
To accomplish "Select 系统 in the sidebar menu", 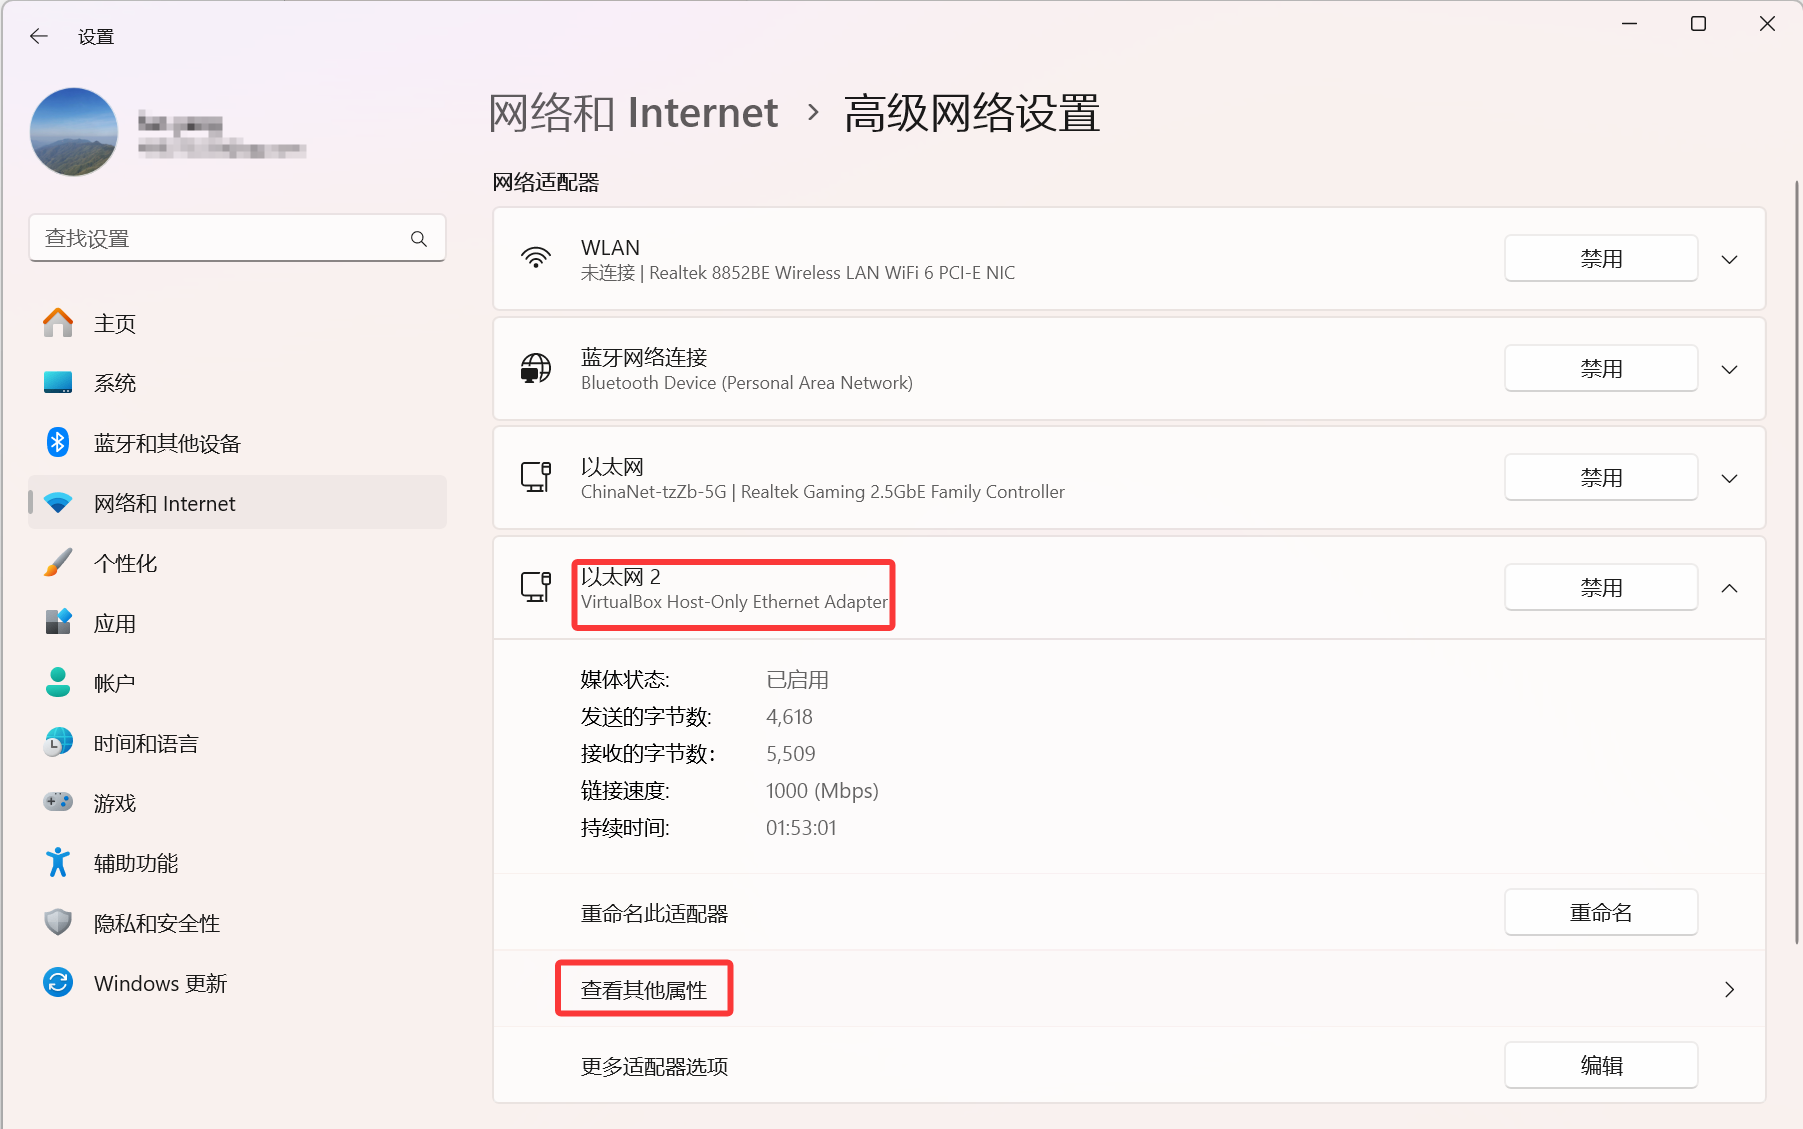I will coord(115,383).
